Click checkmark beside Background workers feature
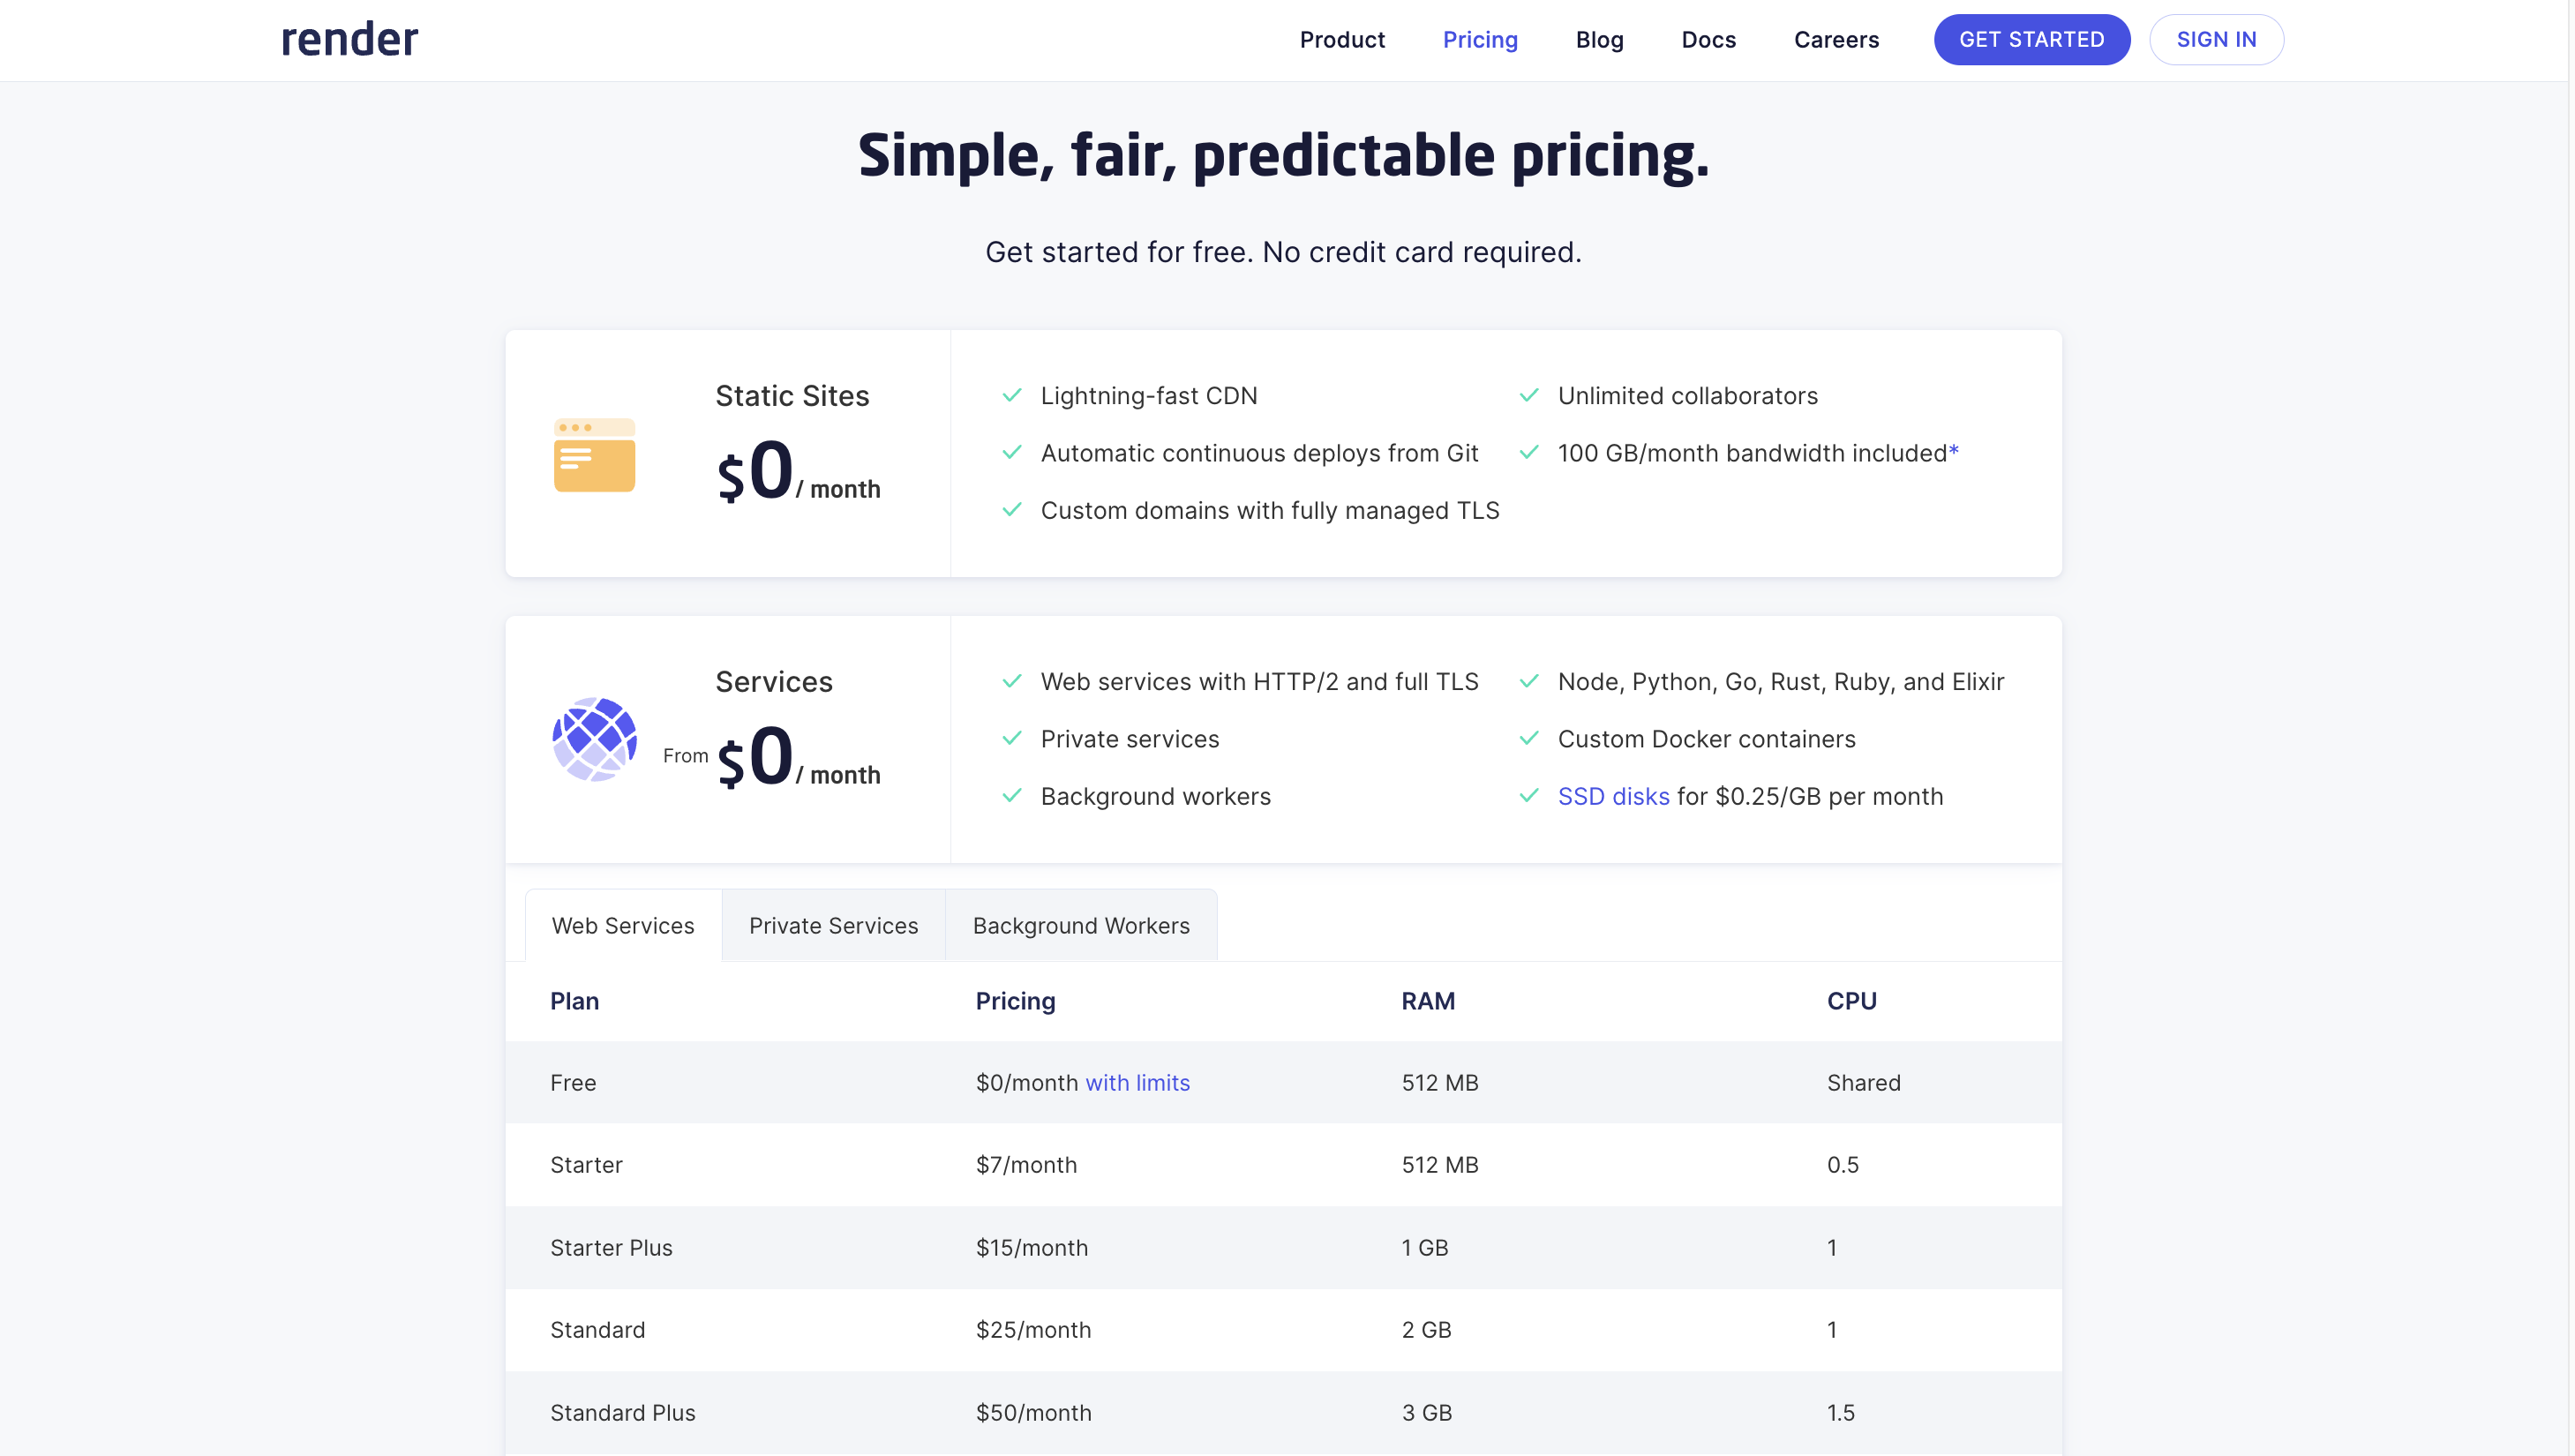The image size is (2575, 1456). point(1012,795)
